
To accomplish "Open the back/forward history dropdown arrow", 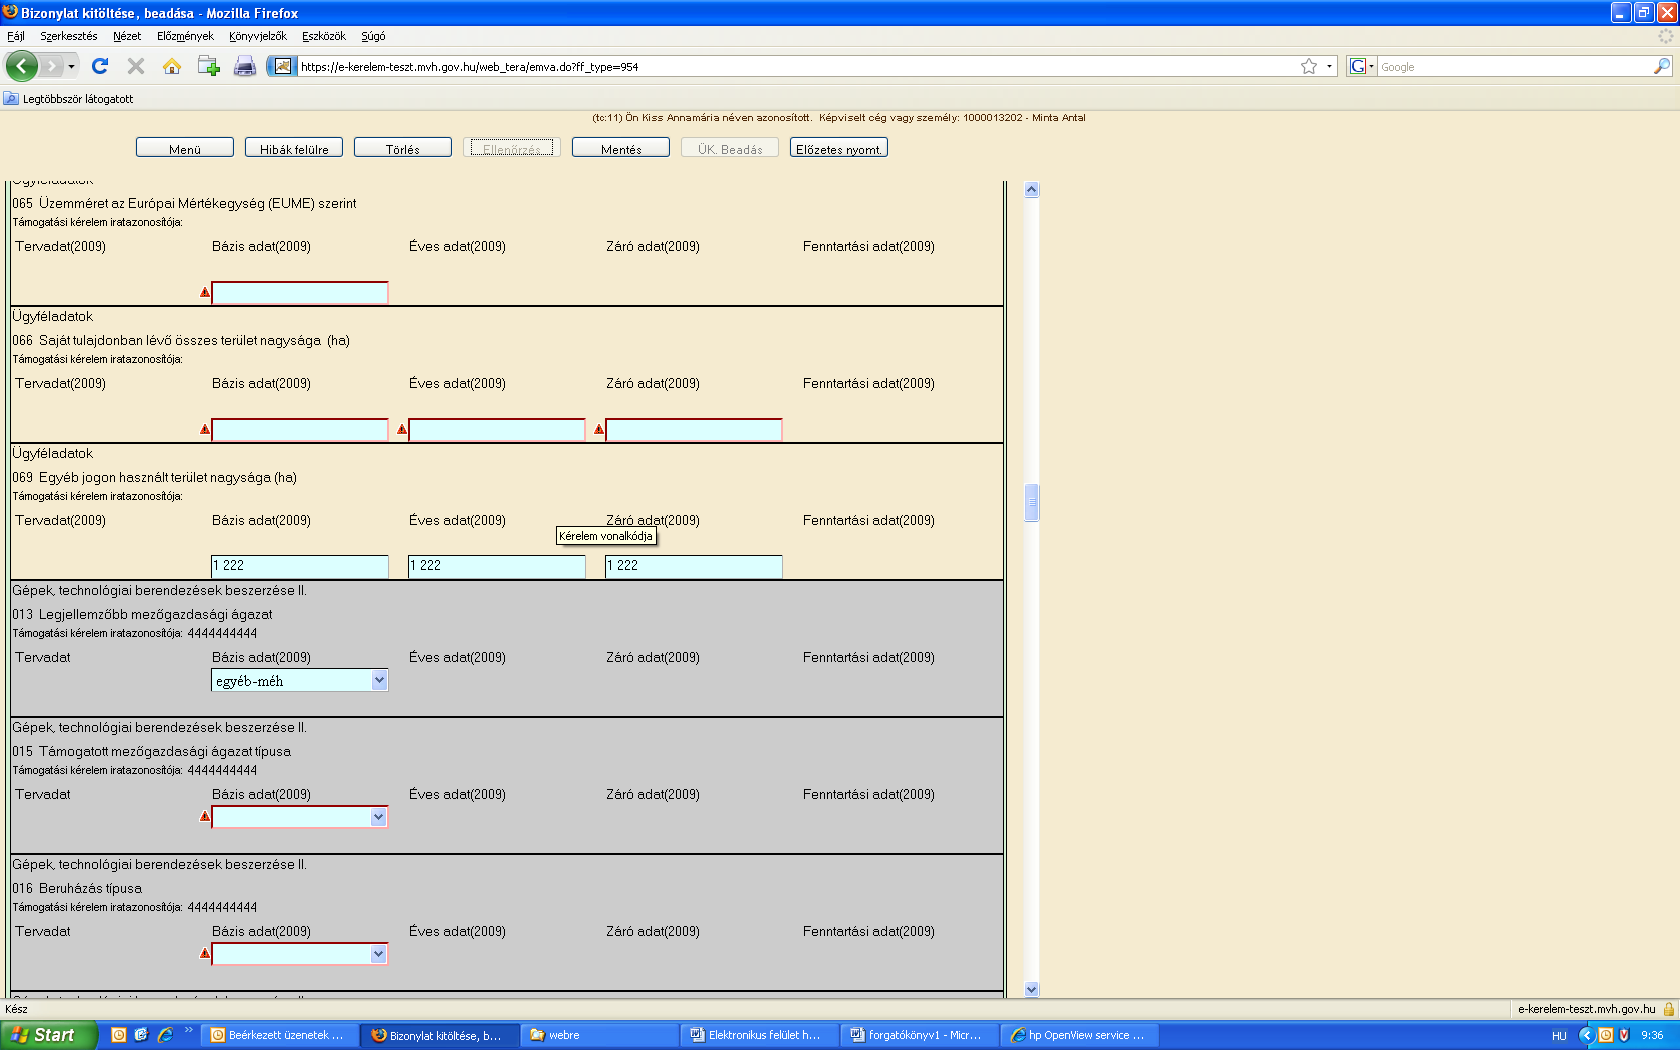I will (71, 66).
